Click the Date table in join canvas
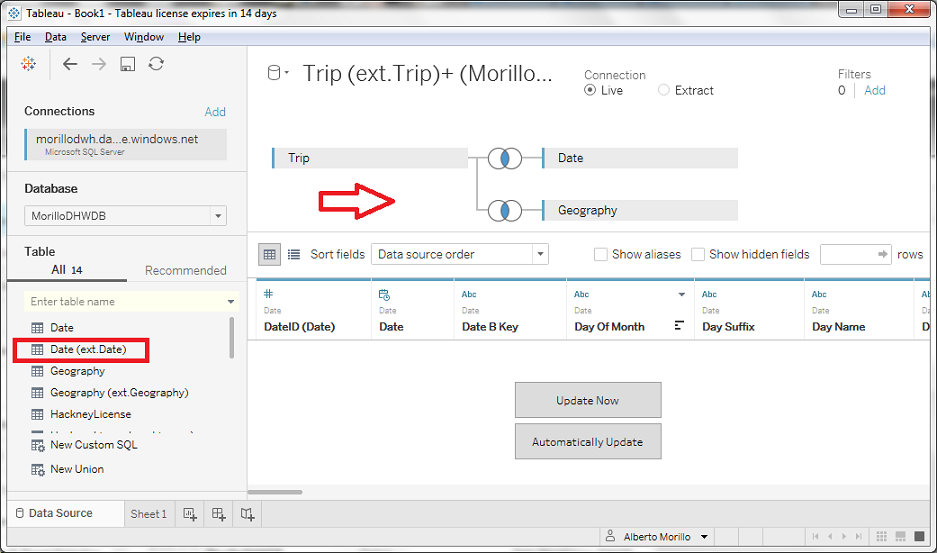Viewport: 937px width, 553px height. point(640,158)
